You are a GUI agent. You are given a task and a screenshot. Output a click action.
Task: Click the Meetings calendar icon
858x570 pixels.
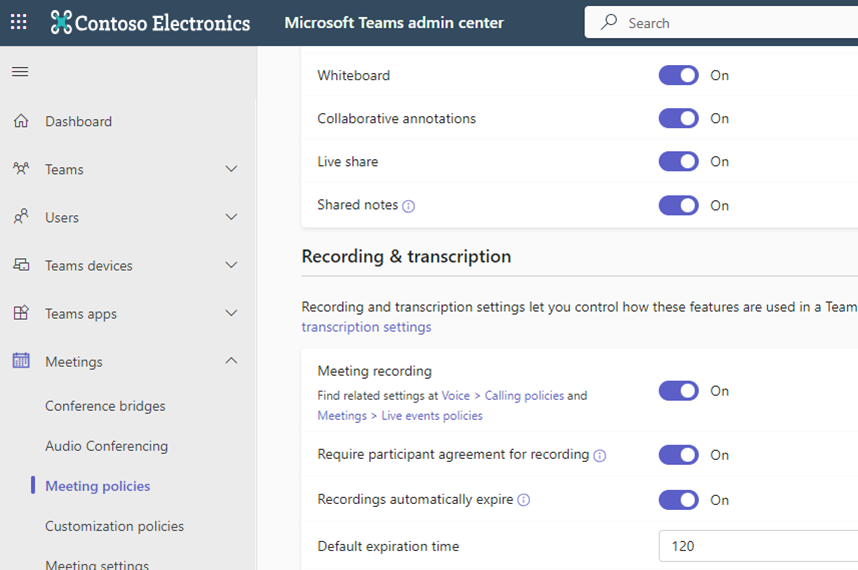(21, 360)
